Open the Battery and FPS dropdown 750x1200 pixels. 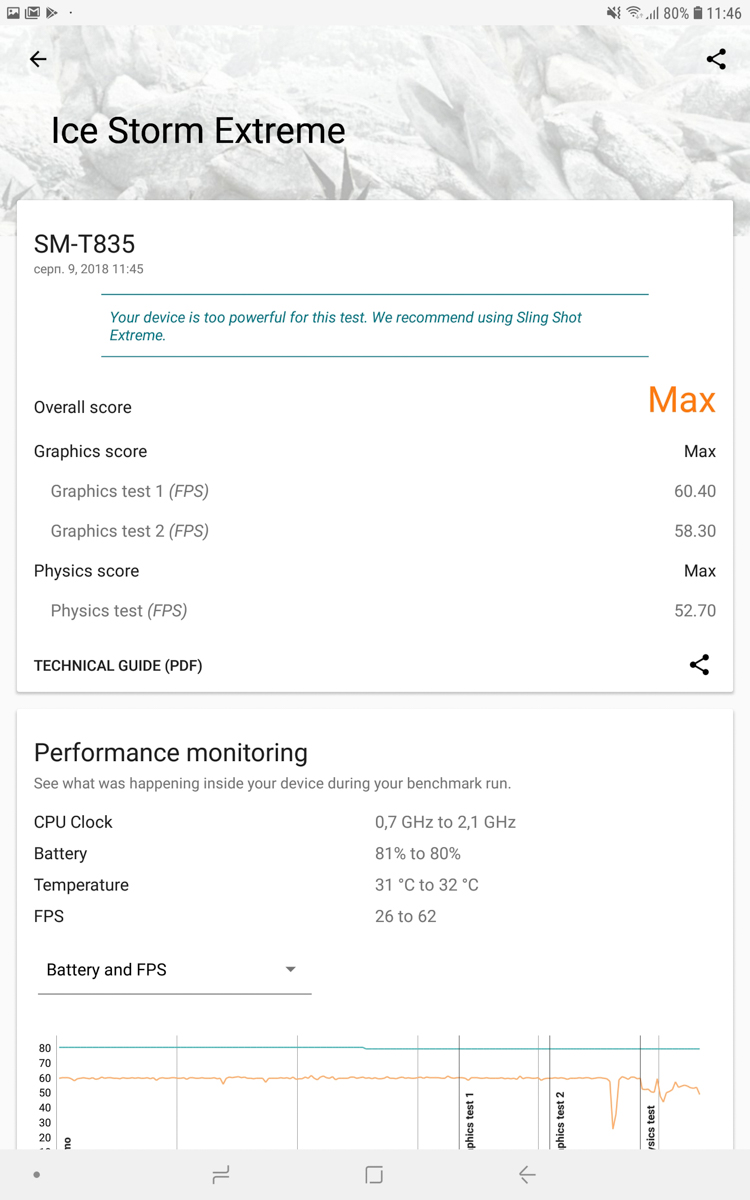[174, 970]
